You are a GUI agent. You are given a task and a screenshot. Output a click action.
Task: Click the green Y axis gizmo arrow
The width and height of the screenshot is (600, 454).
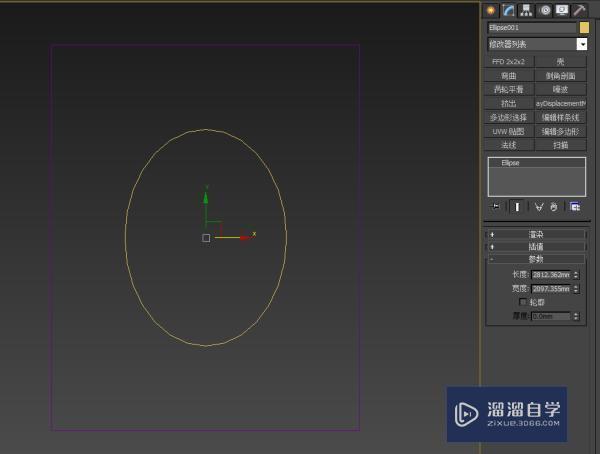pyautogui.click(x=206, y=198)
